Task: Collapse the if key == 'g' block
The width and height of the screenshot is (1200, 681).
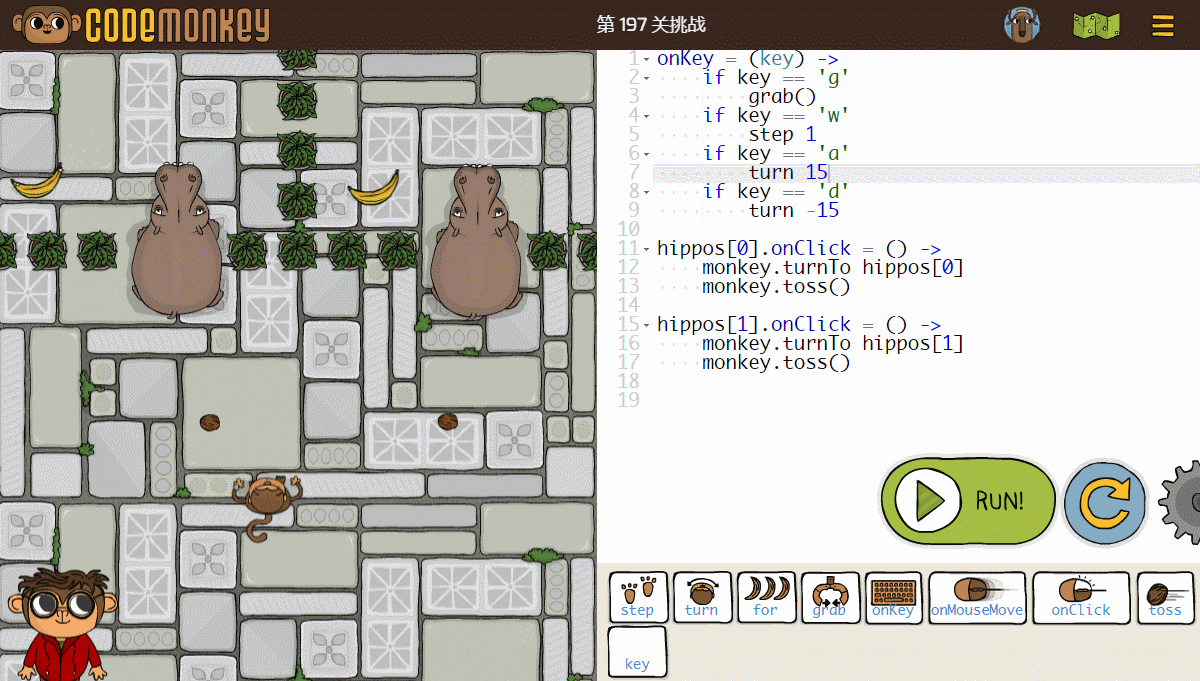Action: [647, 78]
